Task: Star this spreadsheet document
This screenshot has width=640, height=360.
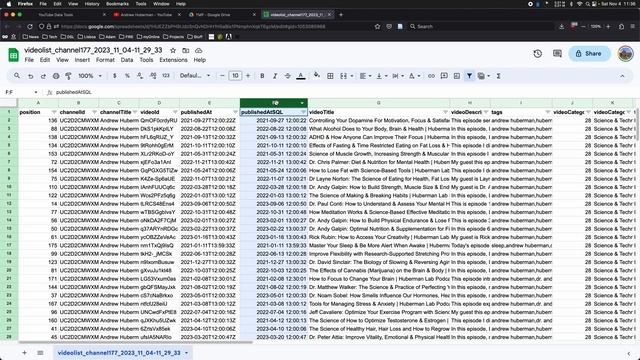Action: [173, 51]
